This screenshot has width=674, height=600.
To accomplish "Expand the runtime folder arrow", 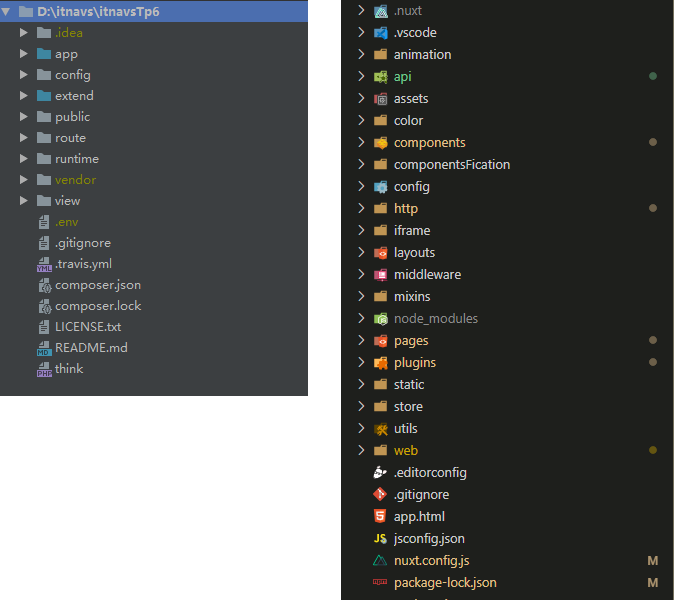I will 24,159.
